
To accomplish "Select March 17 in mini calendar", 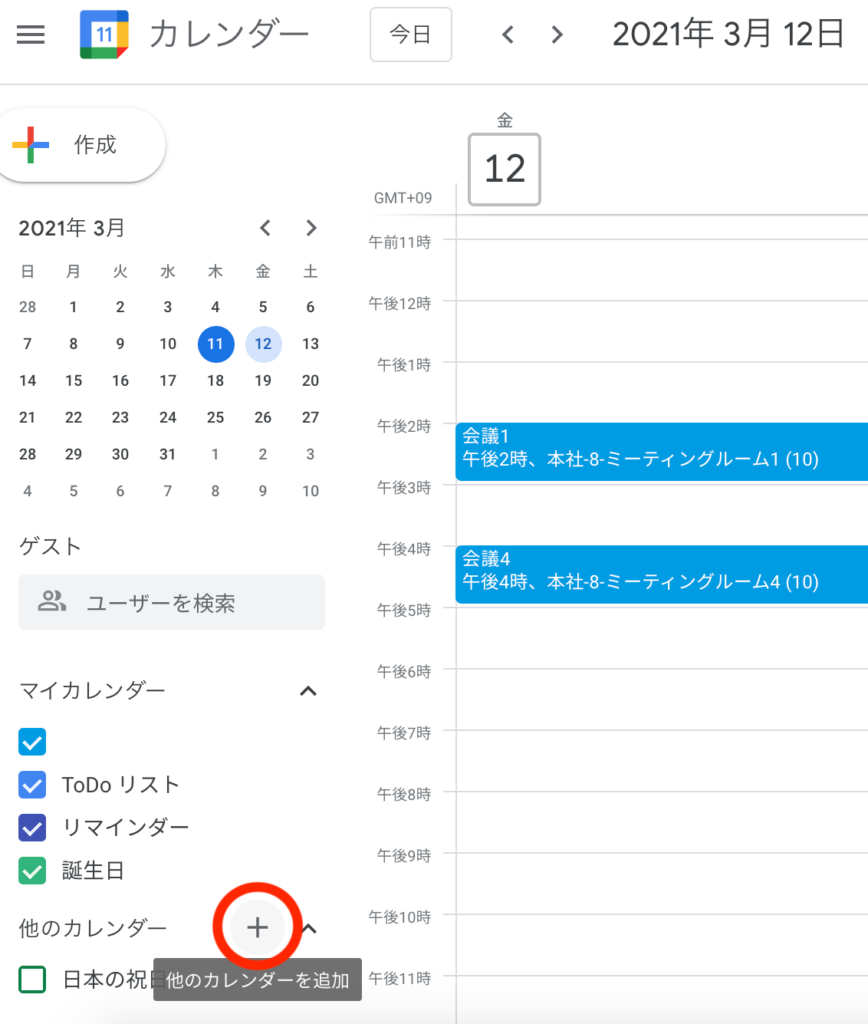I will click(168, 381).
